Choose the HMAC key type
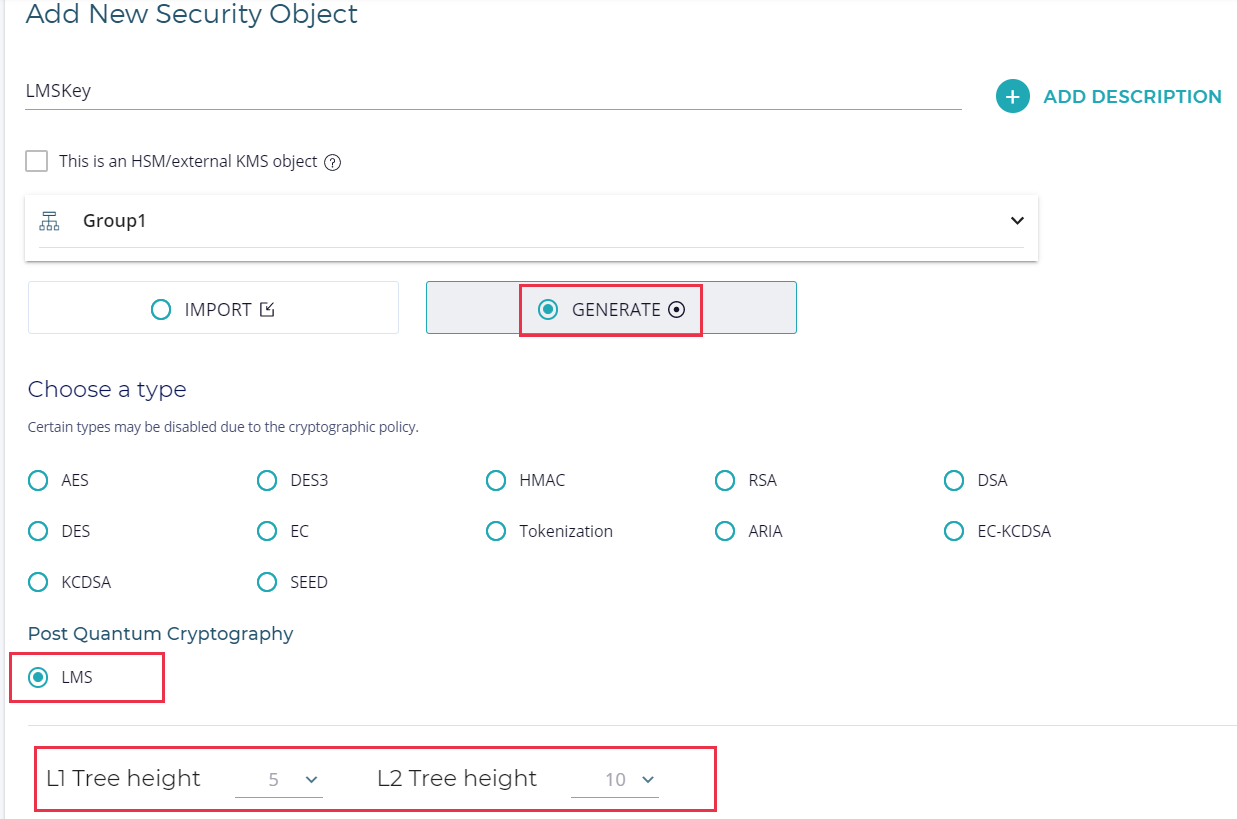Viewport: 1237px width, 819px height. 496,481
